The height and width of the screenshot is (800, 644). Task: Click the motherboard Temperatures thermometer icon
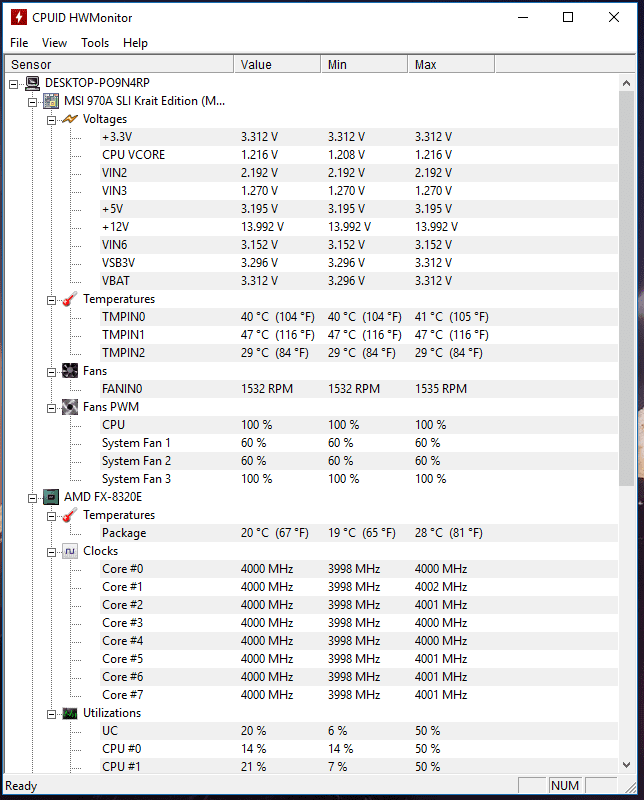tap(70, 299)
